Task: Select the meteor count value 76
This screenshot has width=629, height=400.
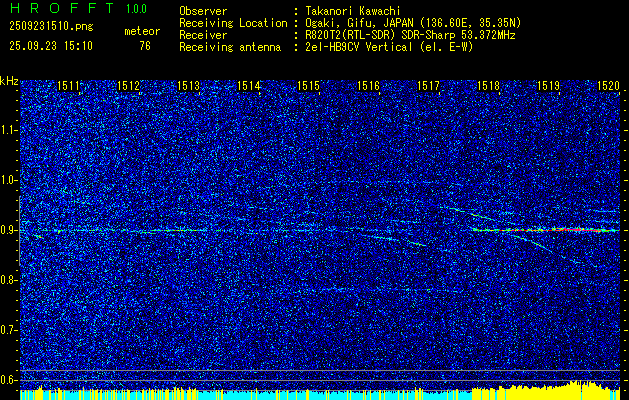Action: [145, 46]
